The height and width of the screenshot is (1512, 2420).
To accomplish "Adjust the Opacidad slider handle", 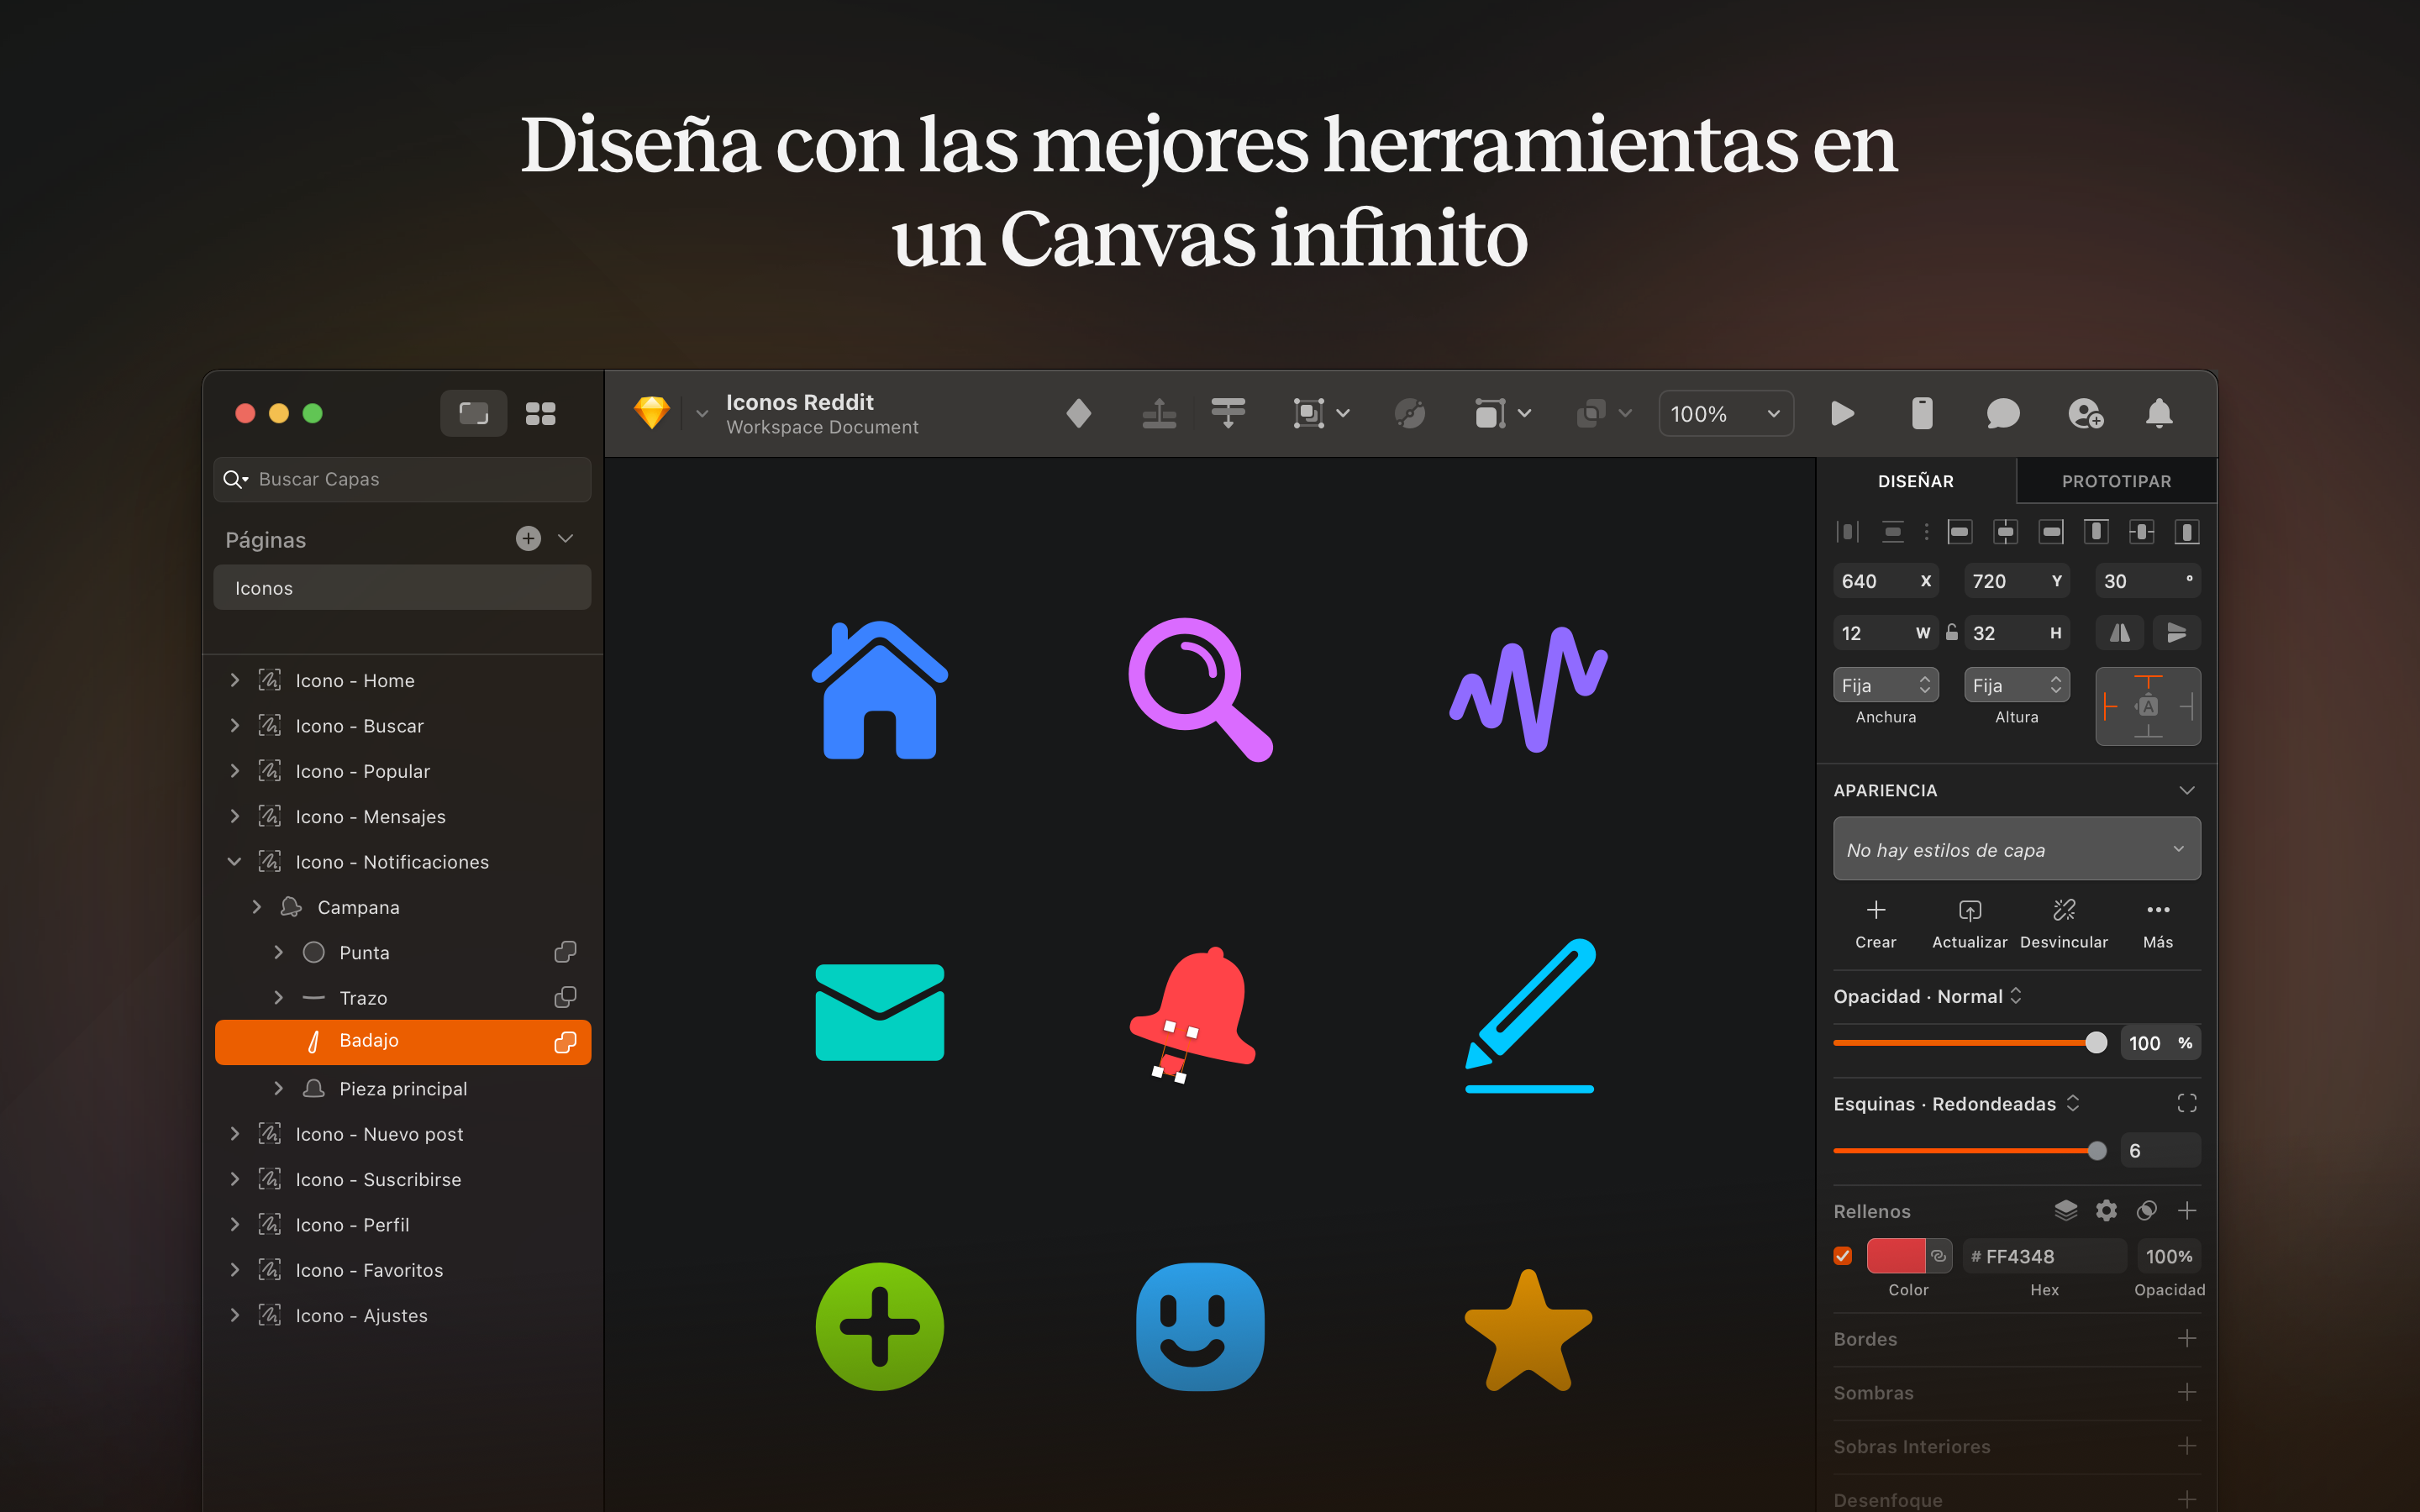I will [2096, 1042].
